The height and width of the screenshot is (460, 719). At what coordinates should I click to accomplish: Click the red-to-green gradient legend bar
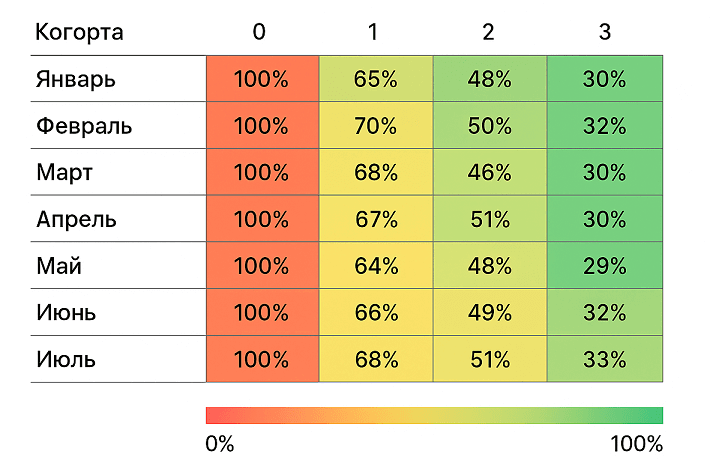(x=434, y=415)
